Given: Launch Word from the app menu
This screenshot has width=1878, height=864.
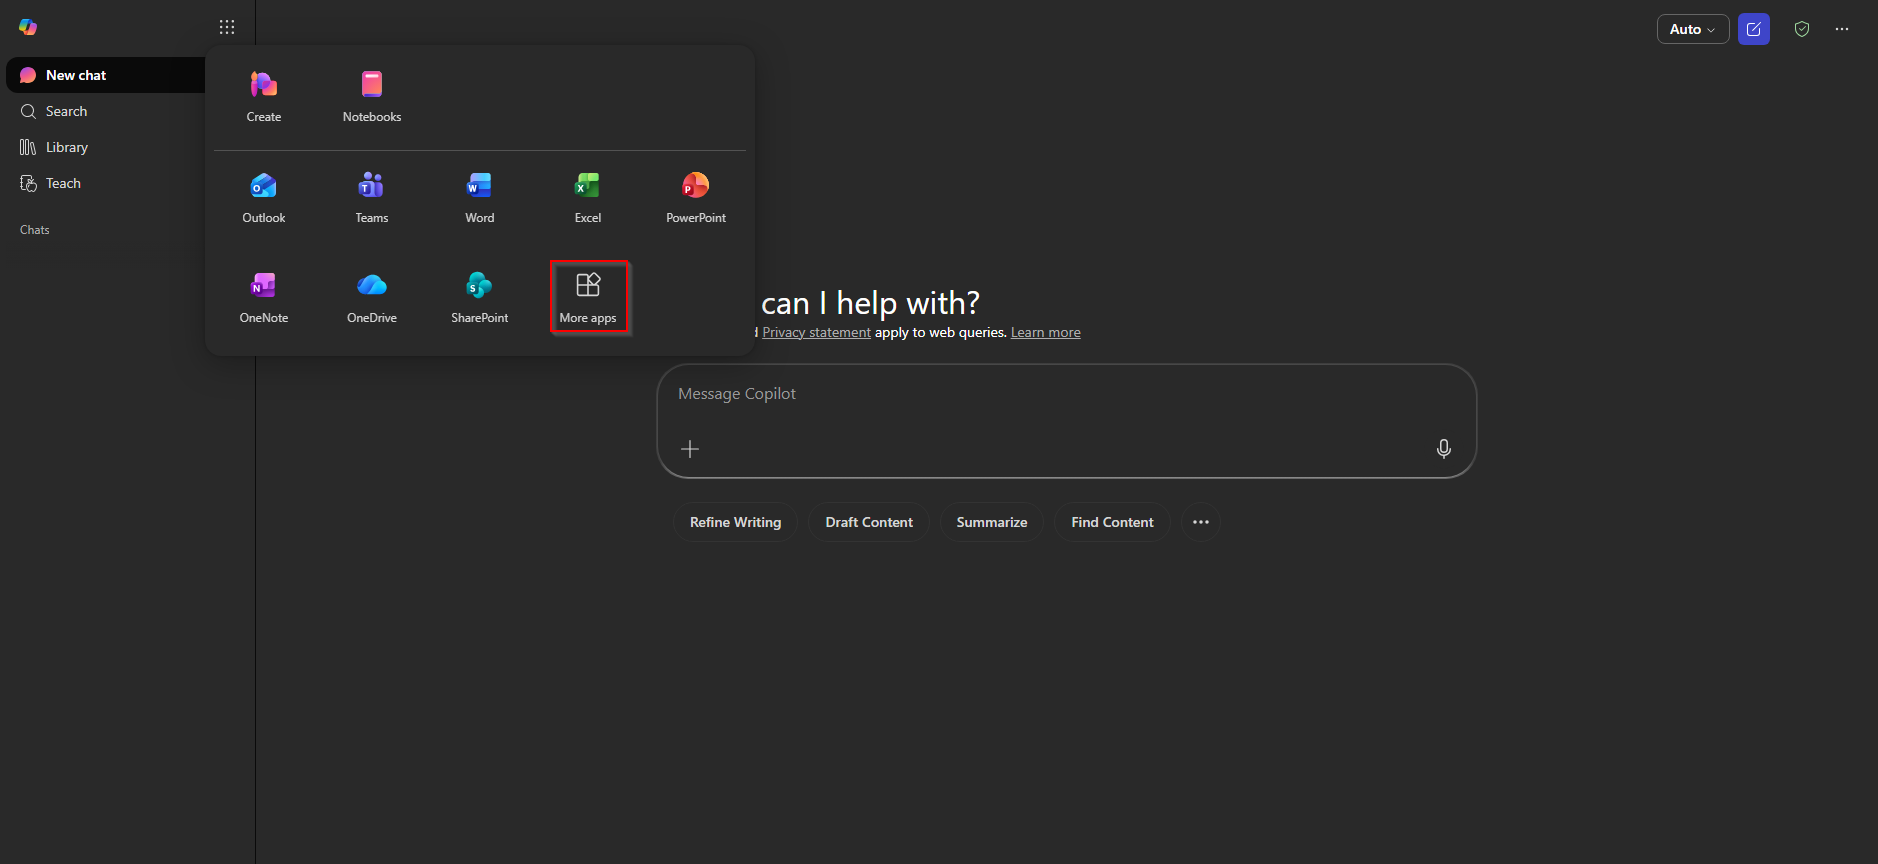Looking at the screenshot, I should click(x=480, y=198).
